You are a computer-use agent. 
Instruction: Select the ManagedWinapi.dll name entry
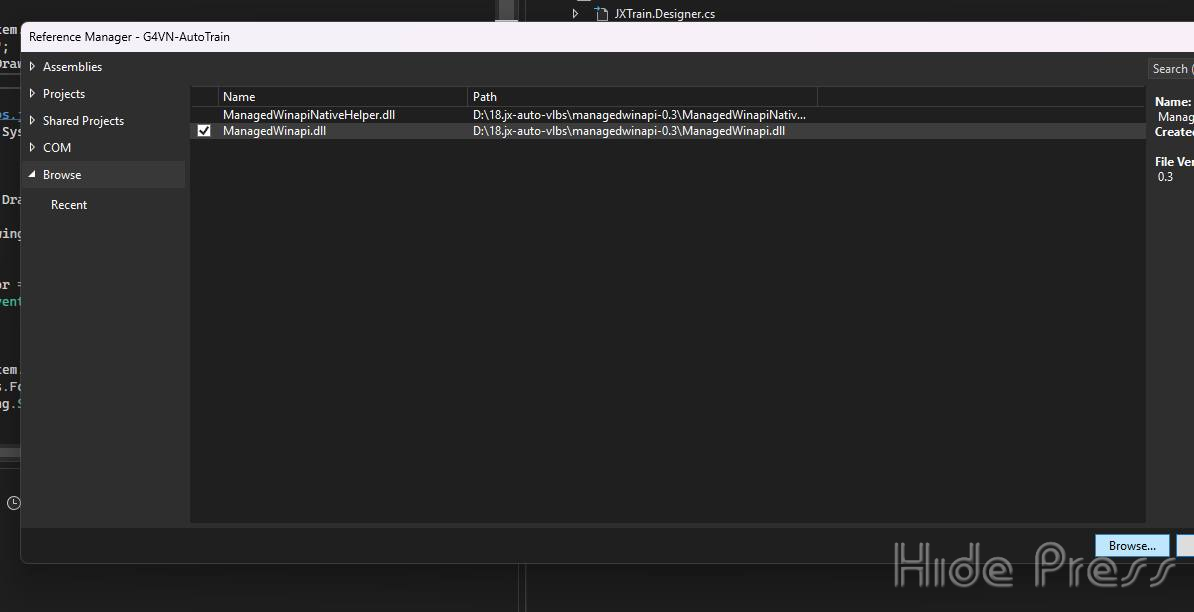[x=274, y=131]
